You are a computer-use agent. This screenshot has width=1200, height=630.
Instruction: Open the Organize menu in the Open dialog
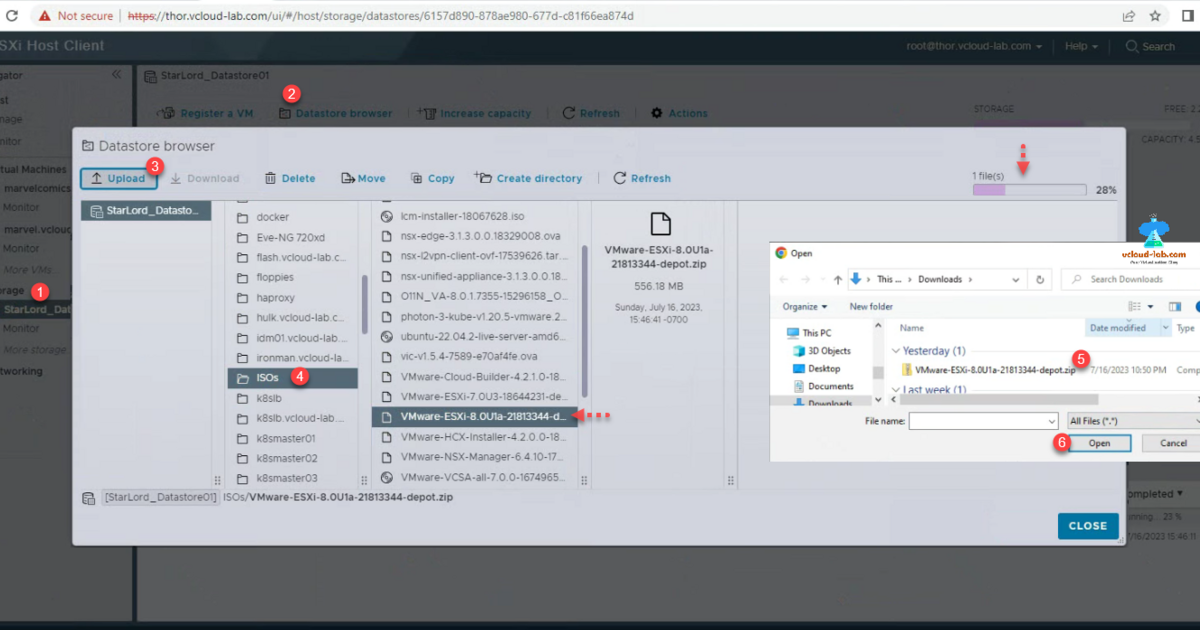804,306
